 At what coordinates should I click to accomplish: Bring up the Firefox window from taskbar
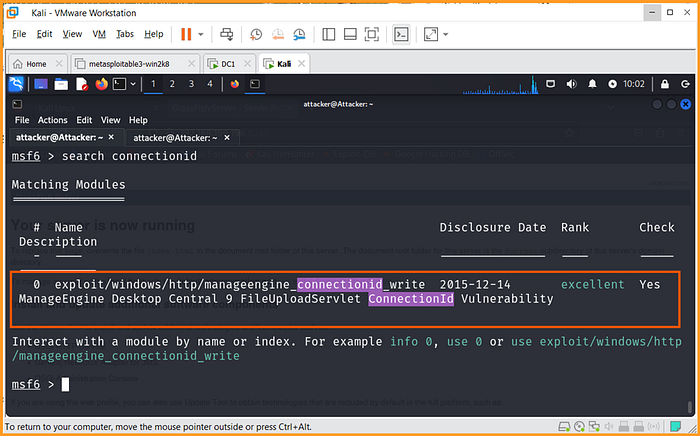(235, 84)
